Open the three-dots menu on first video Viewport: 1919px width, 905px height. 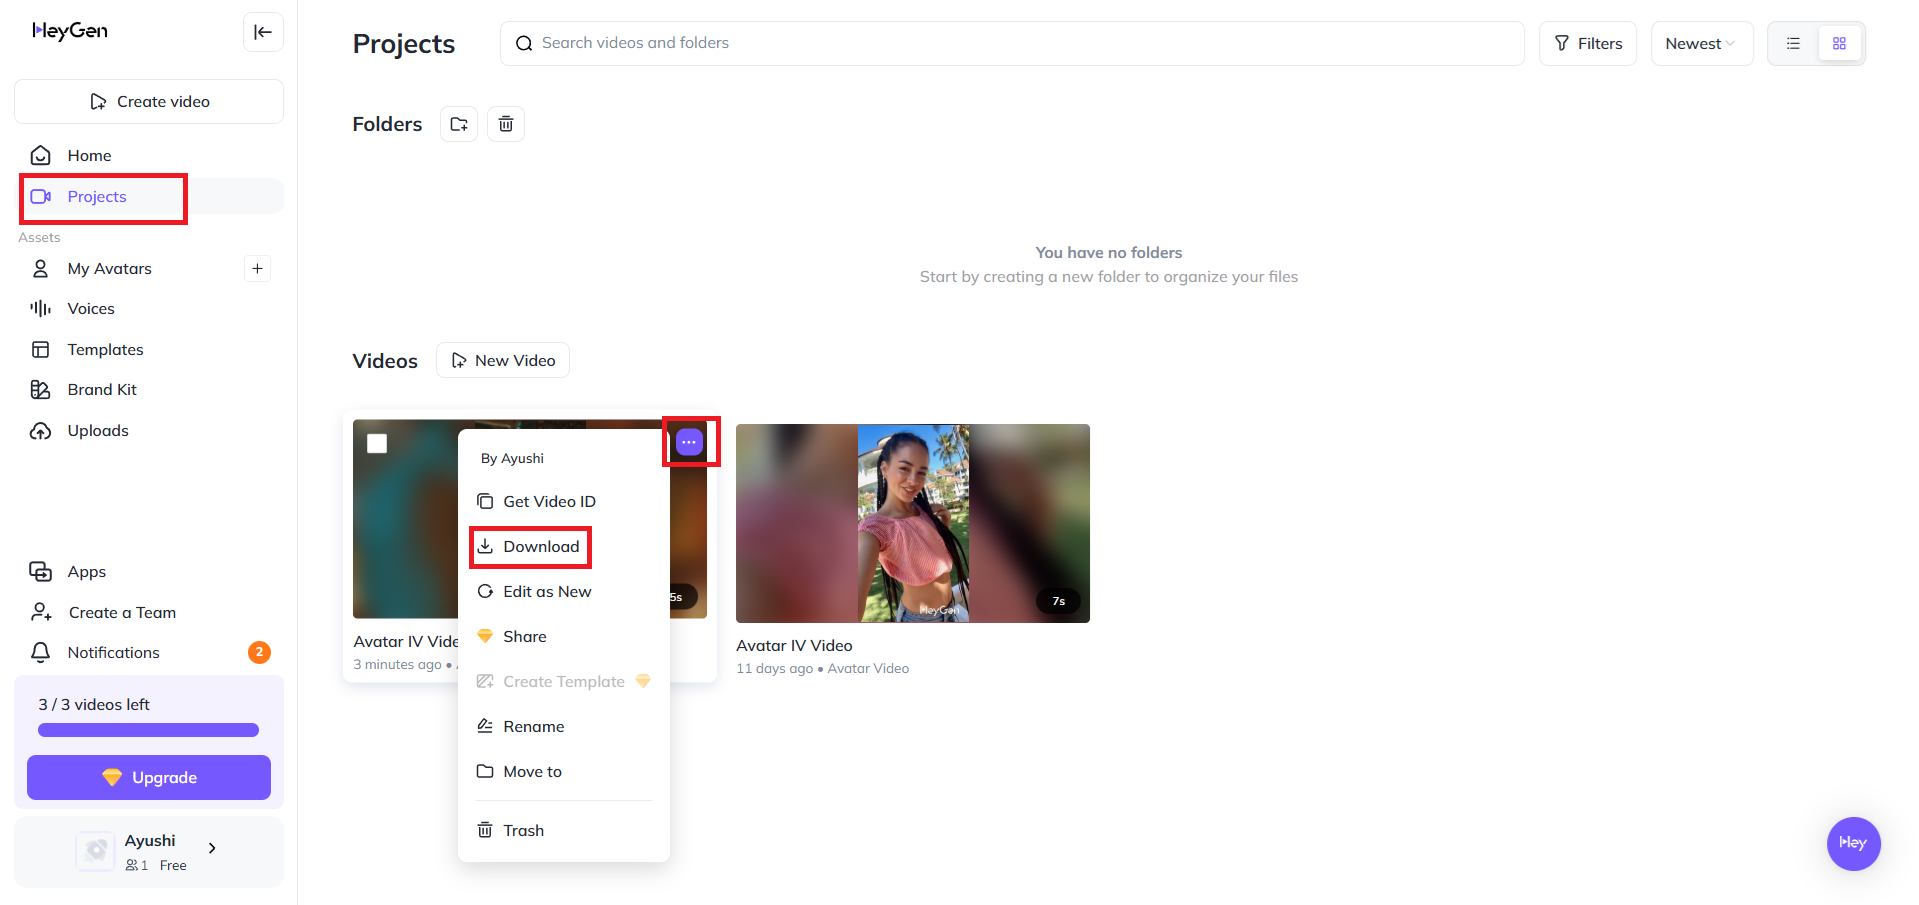point(689,442)
